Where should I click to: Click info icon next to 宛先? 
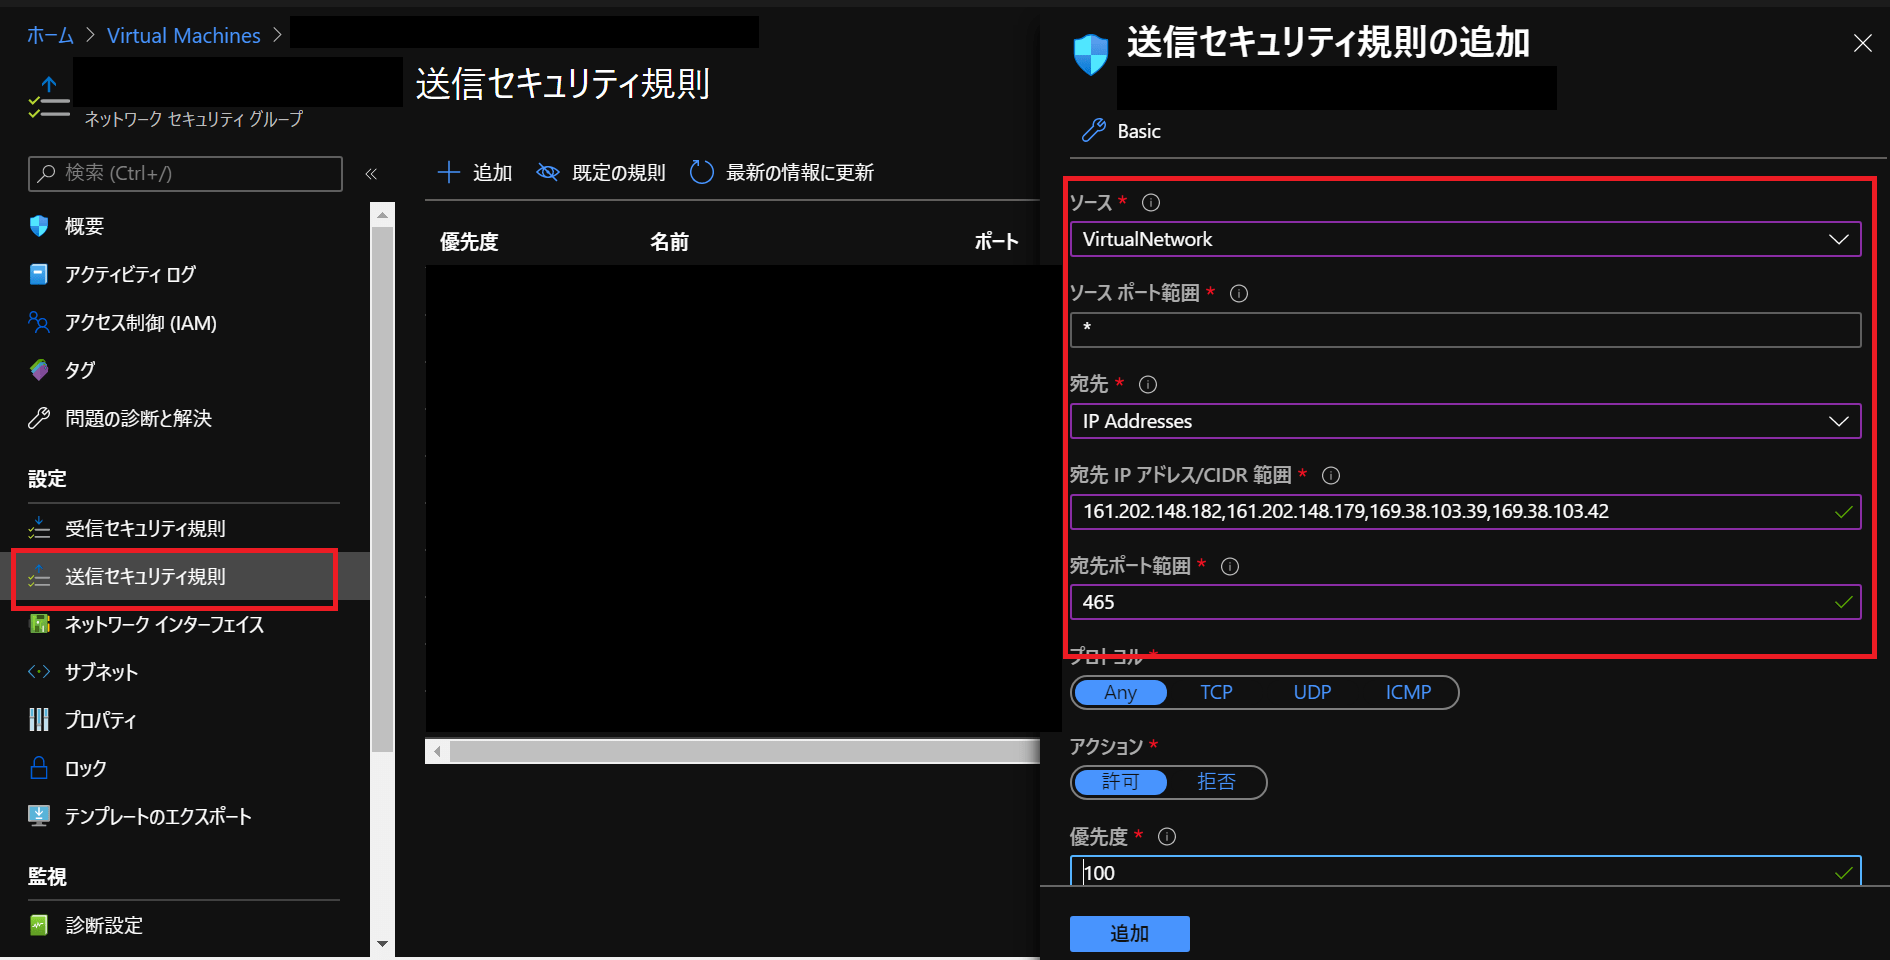(1148, 384)
